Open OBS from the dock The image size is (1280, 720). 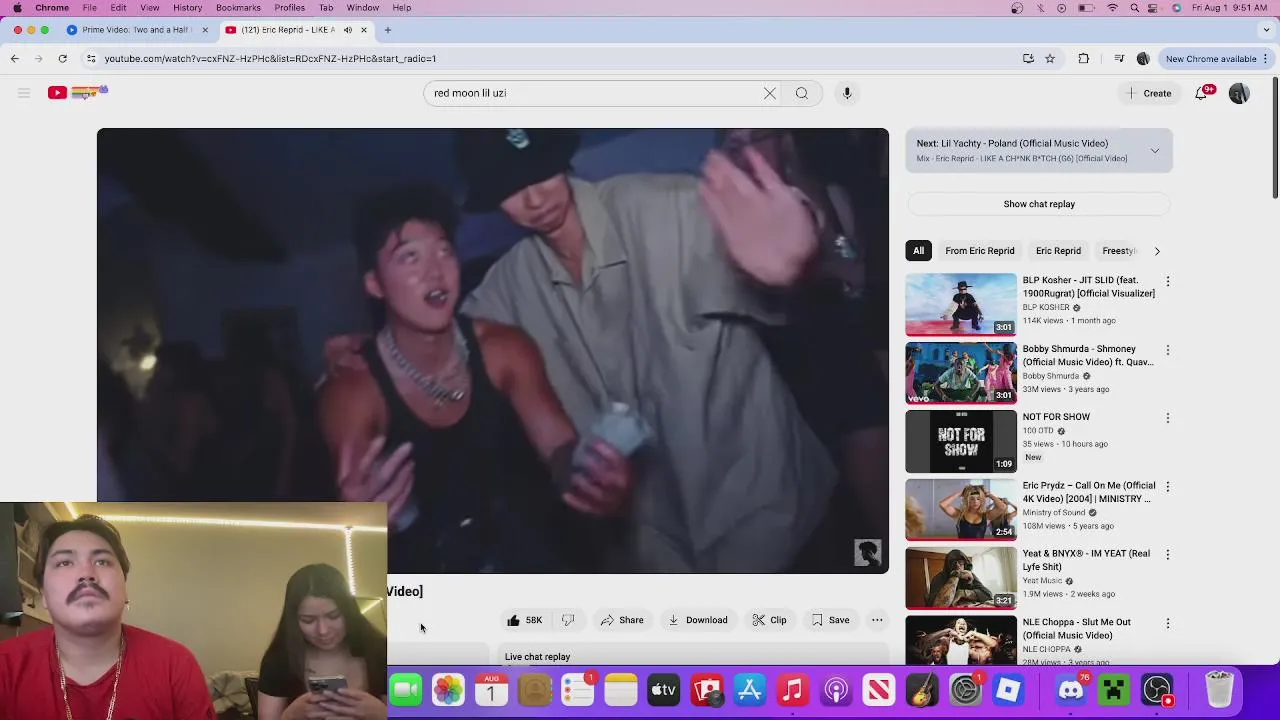pos(1157,690)
